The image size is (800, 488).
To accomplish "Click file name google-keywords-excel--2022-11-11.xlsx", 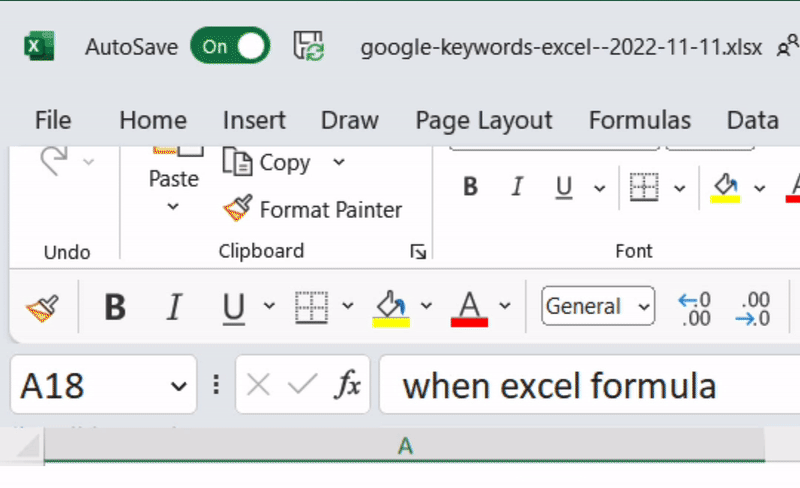I will 561,47.
